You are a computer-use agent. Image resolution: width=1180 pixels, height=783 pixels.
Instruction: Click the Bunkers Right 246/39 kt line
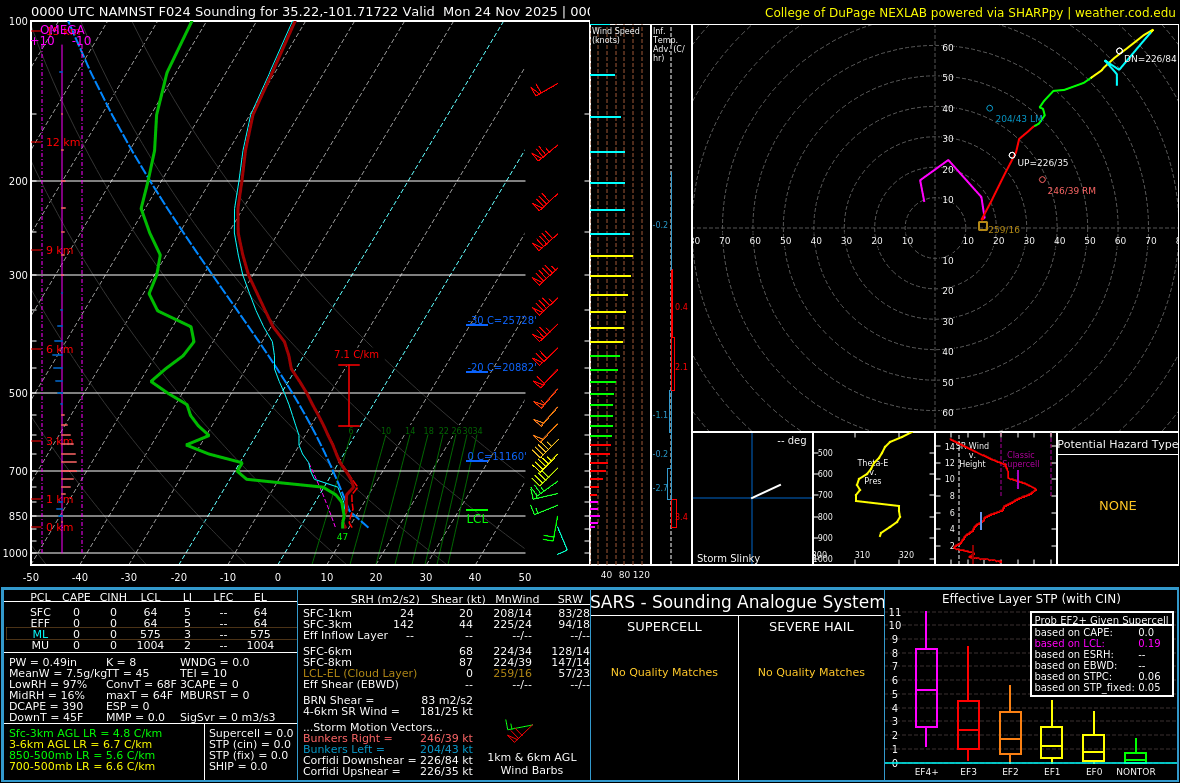(x=388, y=739)
